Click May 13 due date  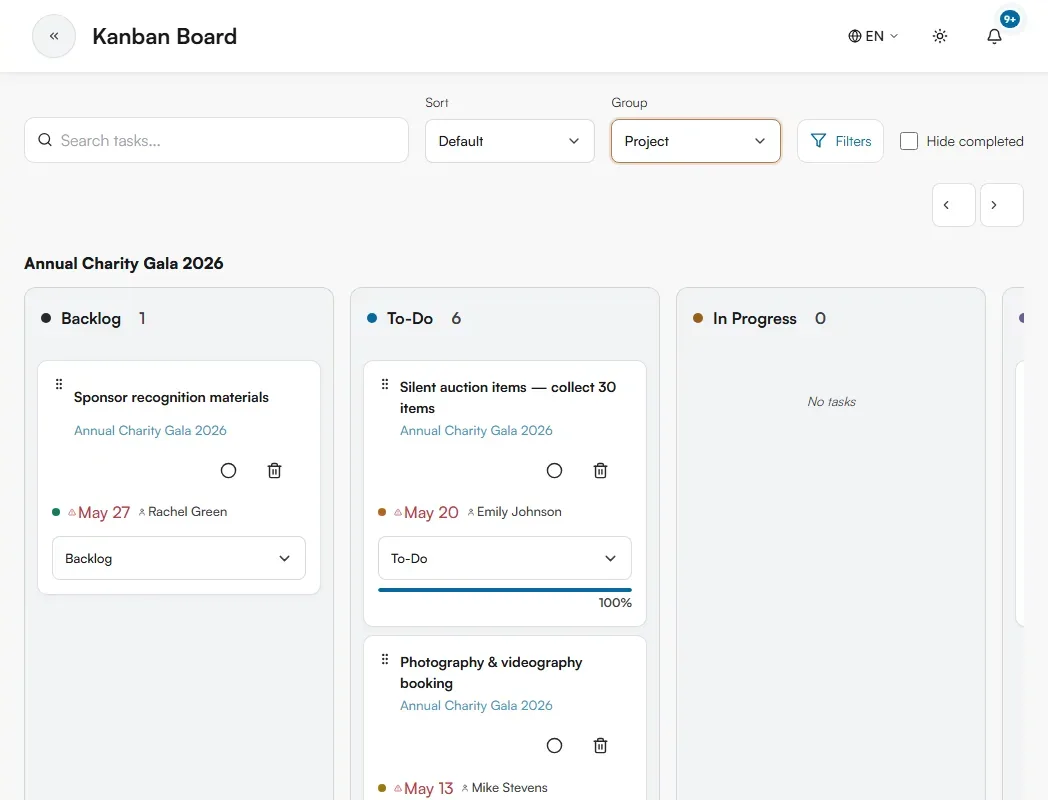(428, 788)
